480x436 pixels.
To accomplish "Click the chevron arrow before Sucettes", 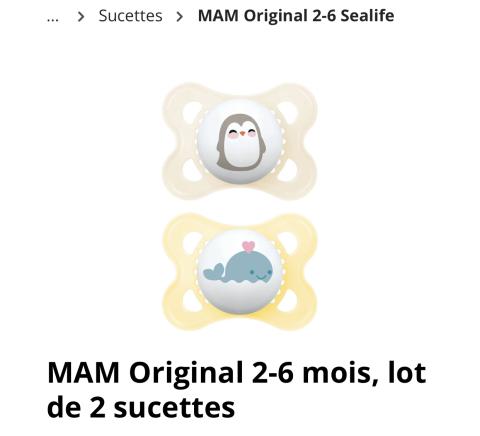I will click(x=81, y=17).
